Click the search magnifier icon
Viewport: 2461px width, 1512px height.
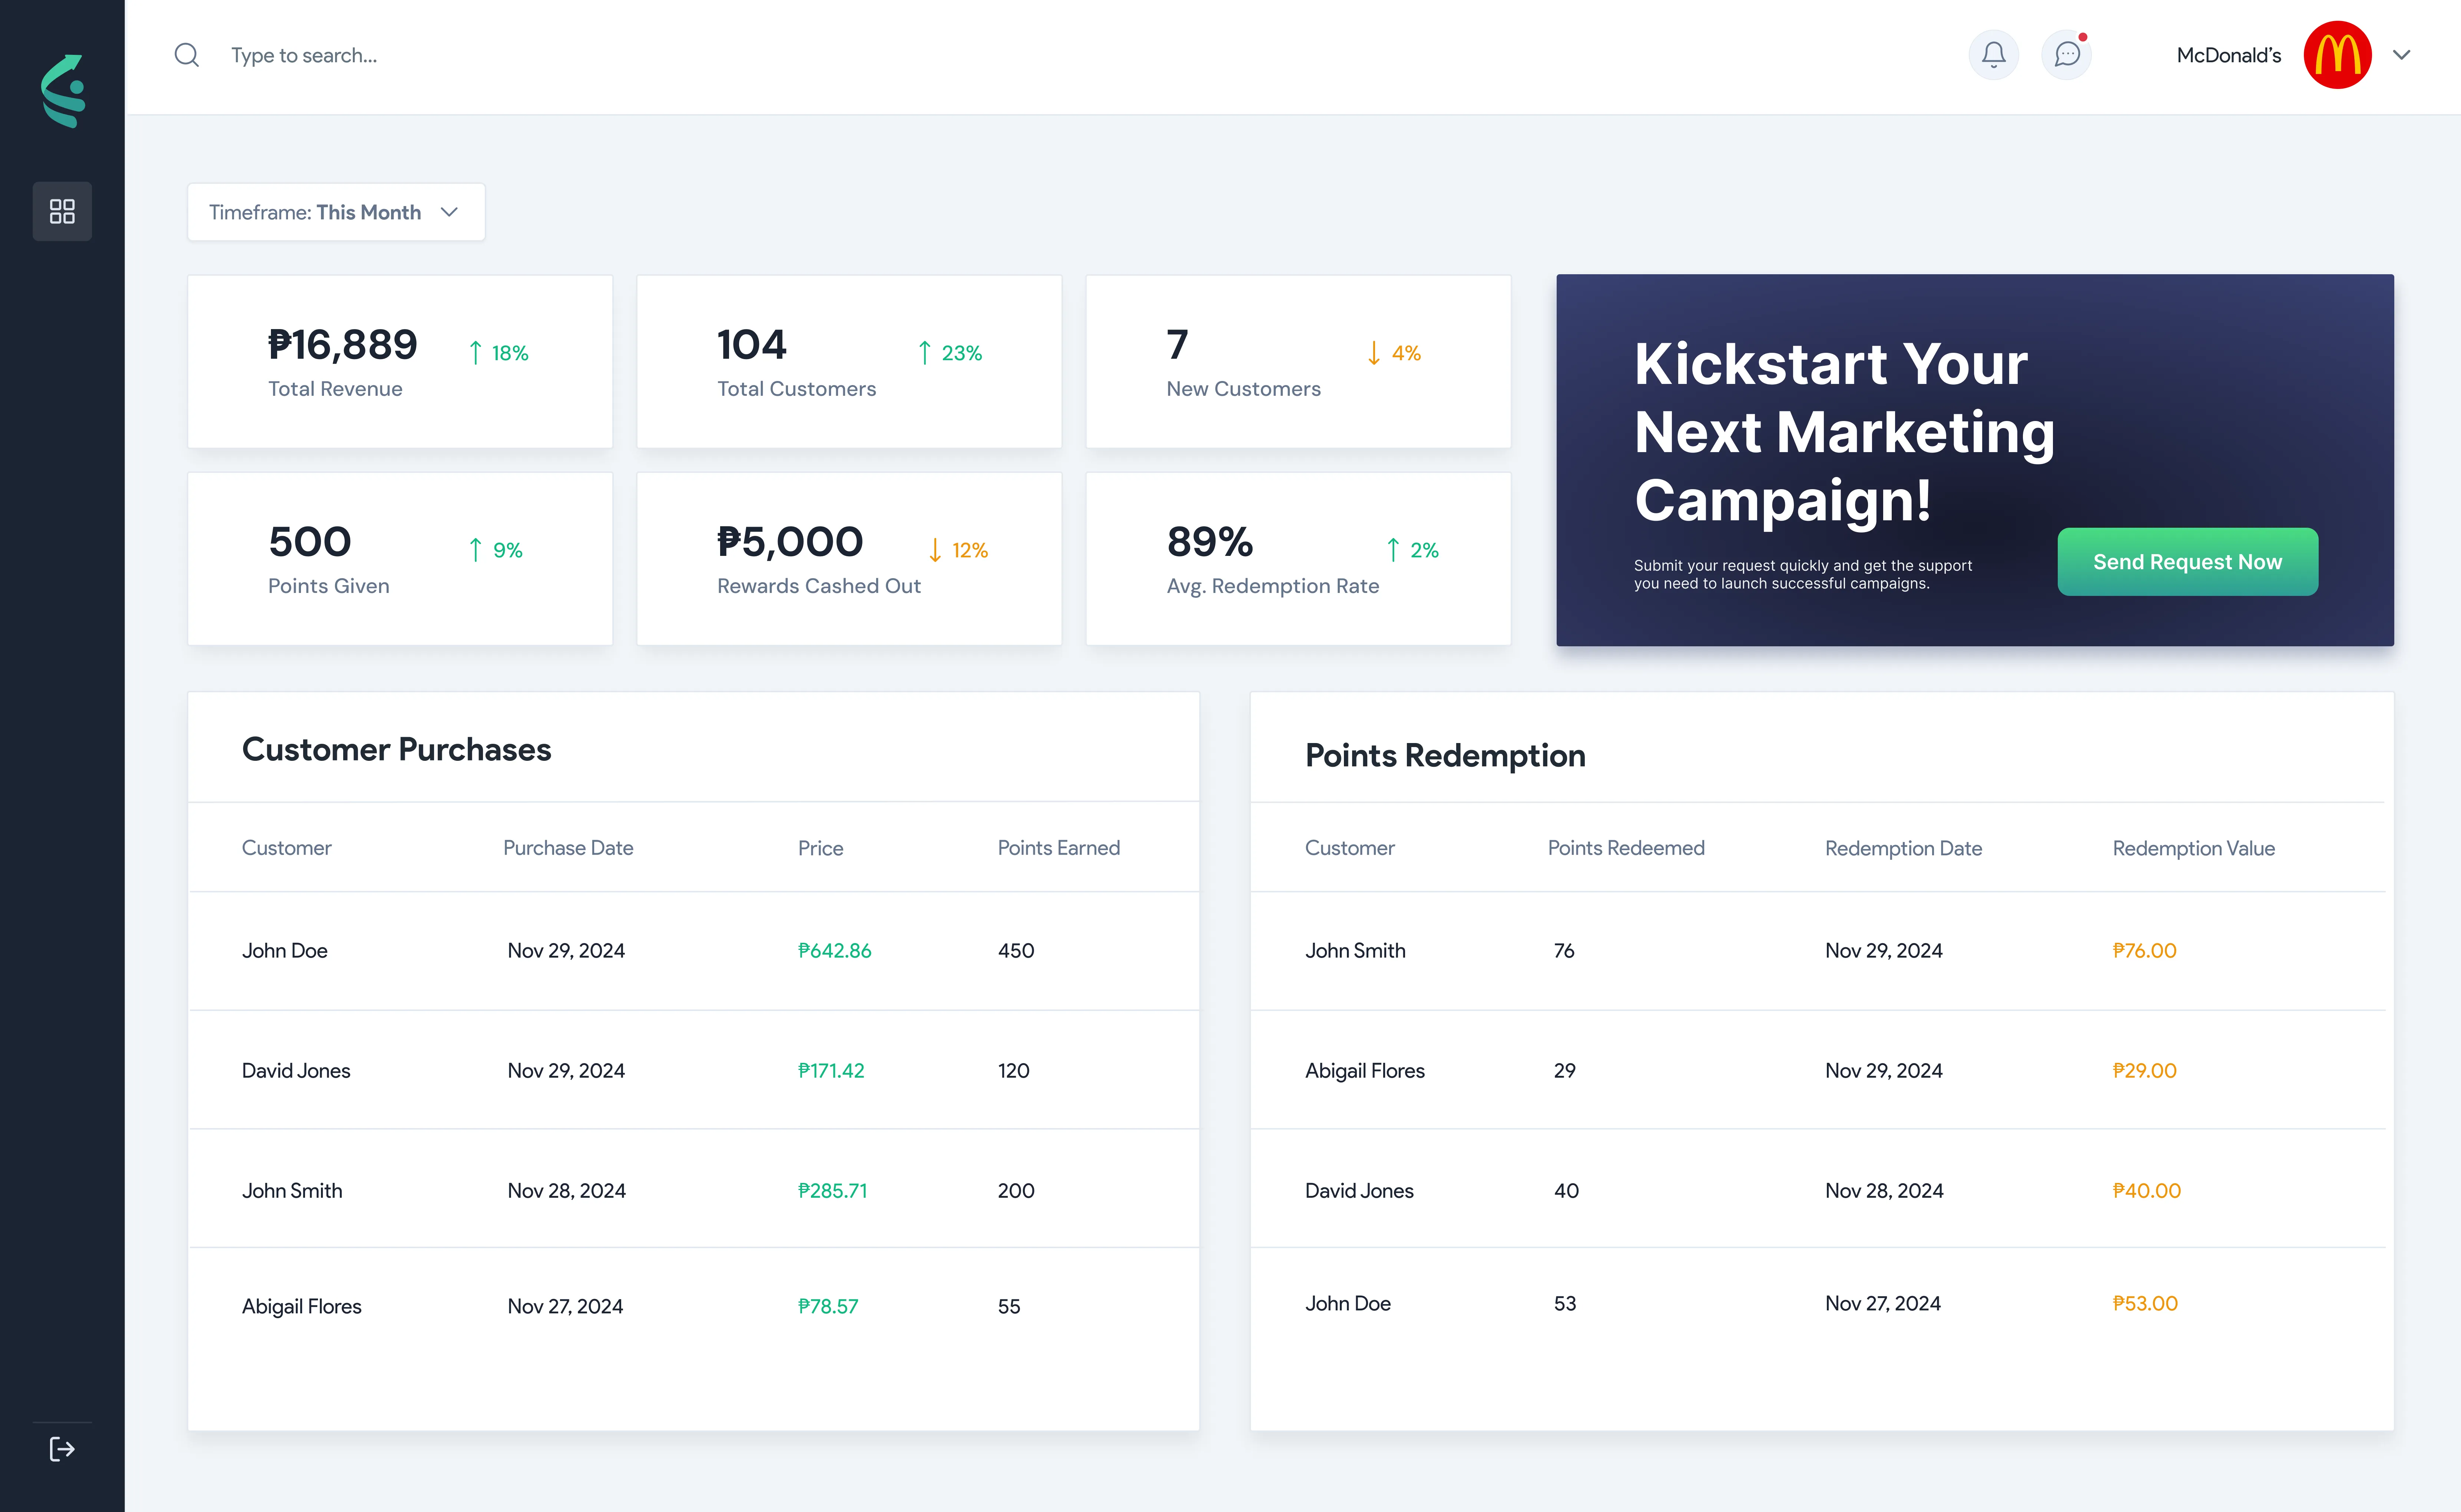tap(187, 55)
